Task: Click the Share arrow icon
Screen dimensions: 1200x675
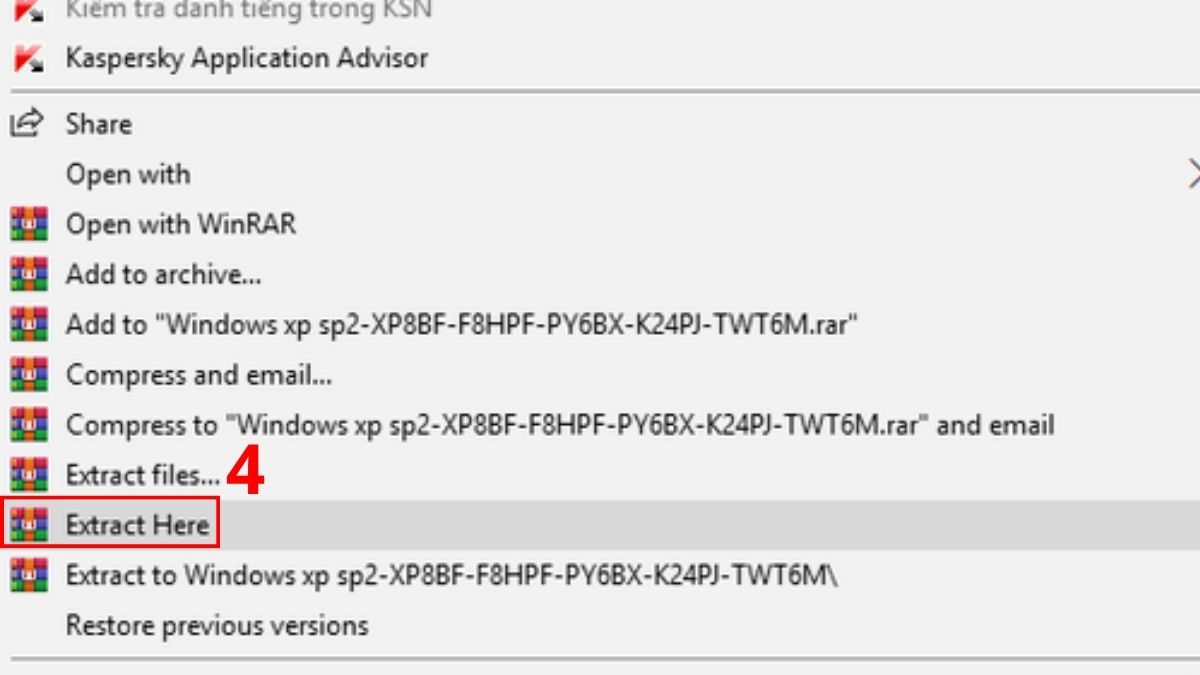Action: click(27, 123)
